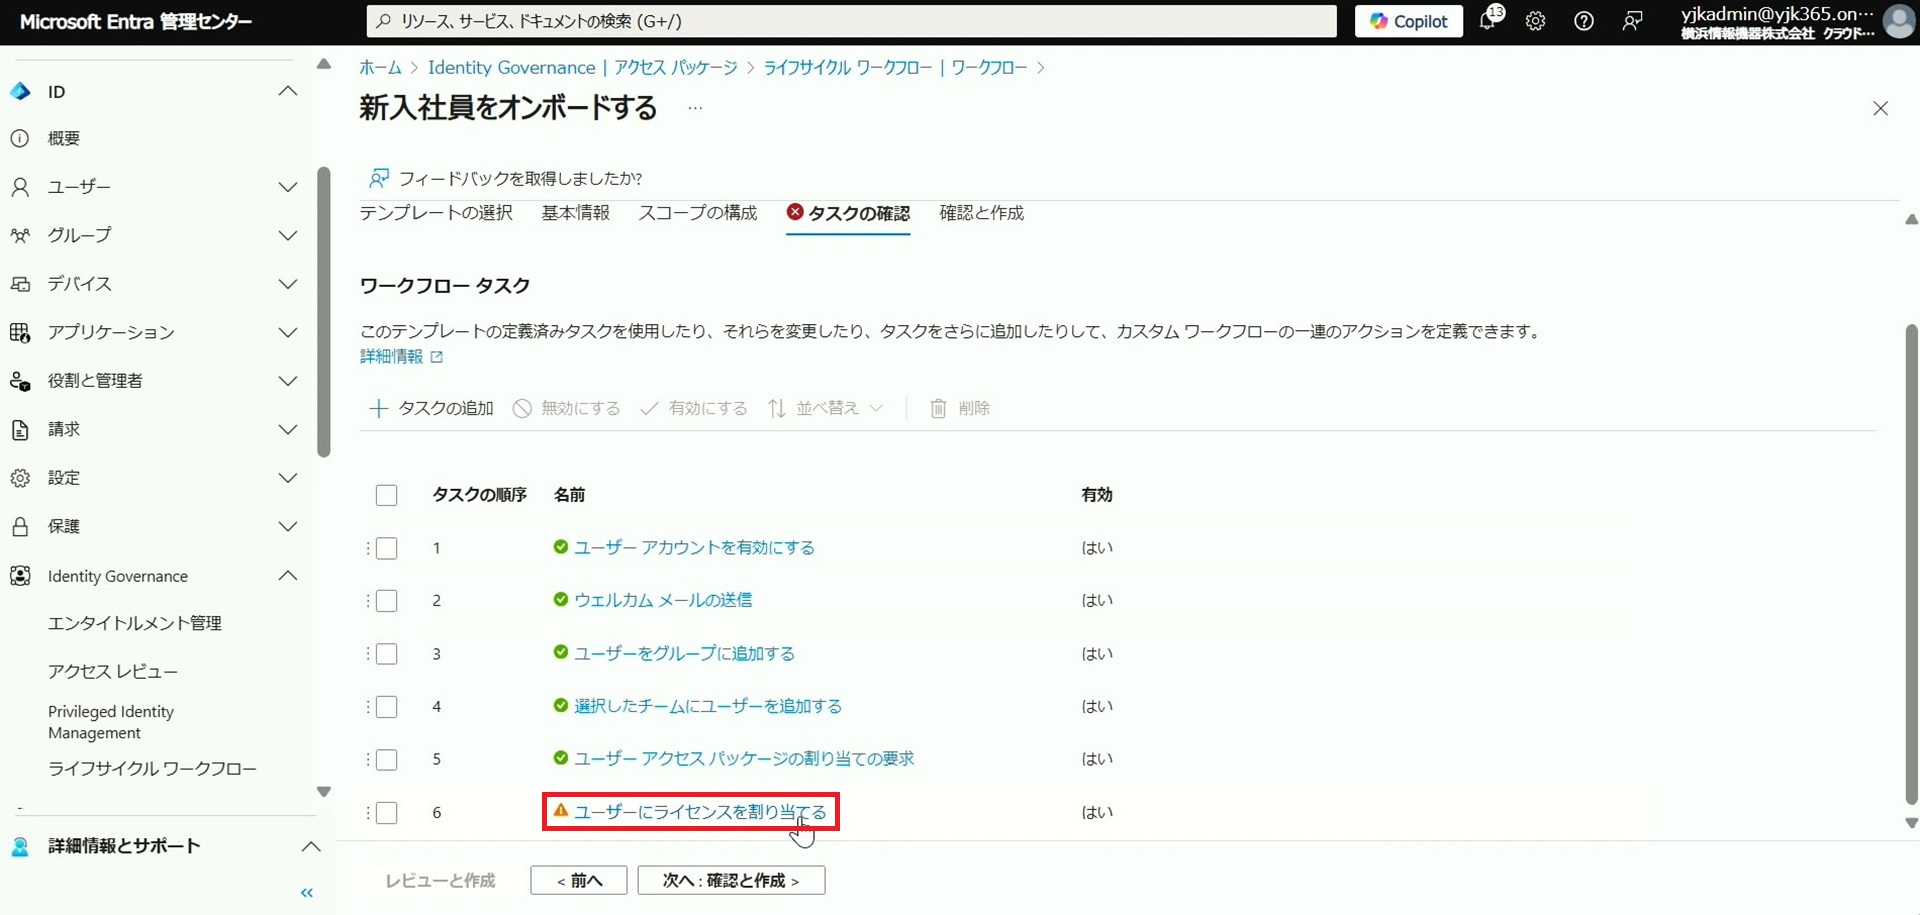Screen dimensions: 1920x915
Task: Click the < 前へ button
Action: [579, 881]
